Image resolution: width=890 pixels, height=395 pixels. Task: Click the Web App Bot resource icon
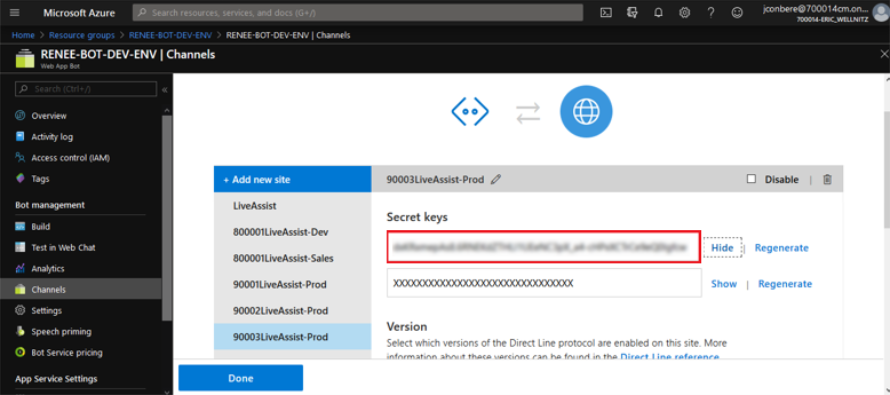(x=24, y=58)
